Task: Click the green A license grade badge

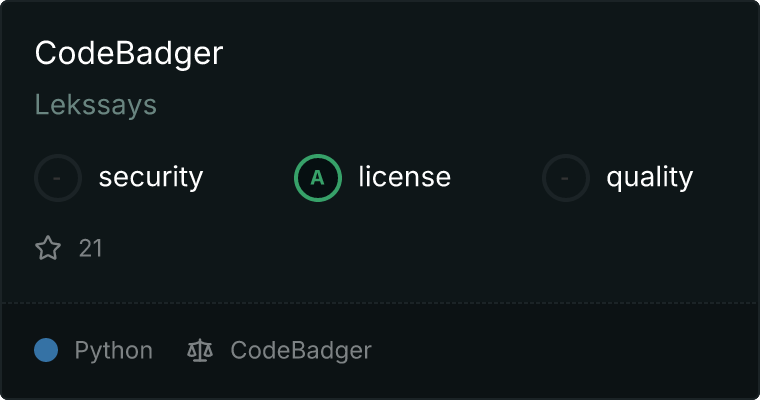Action: point(318,178)
